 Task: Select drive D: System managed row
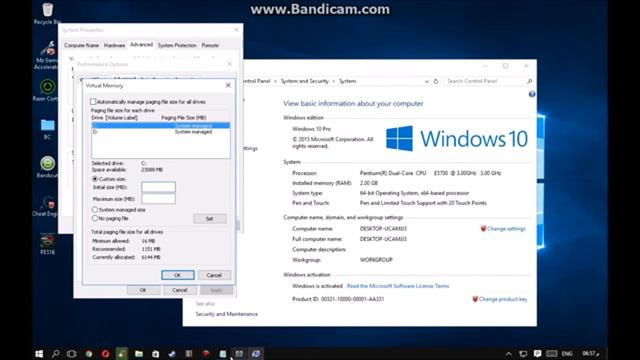(160, 132)
